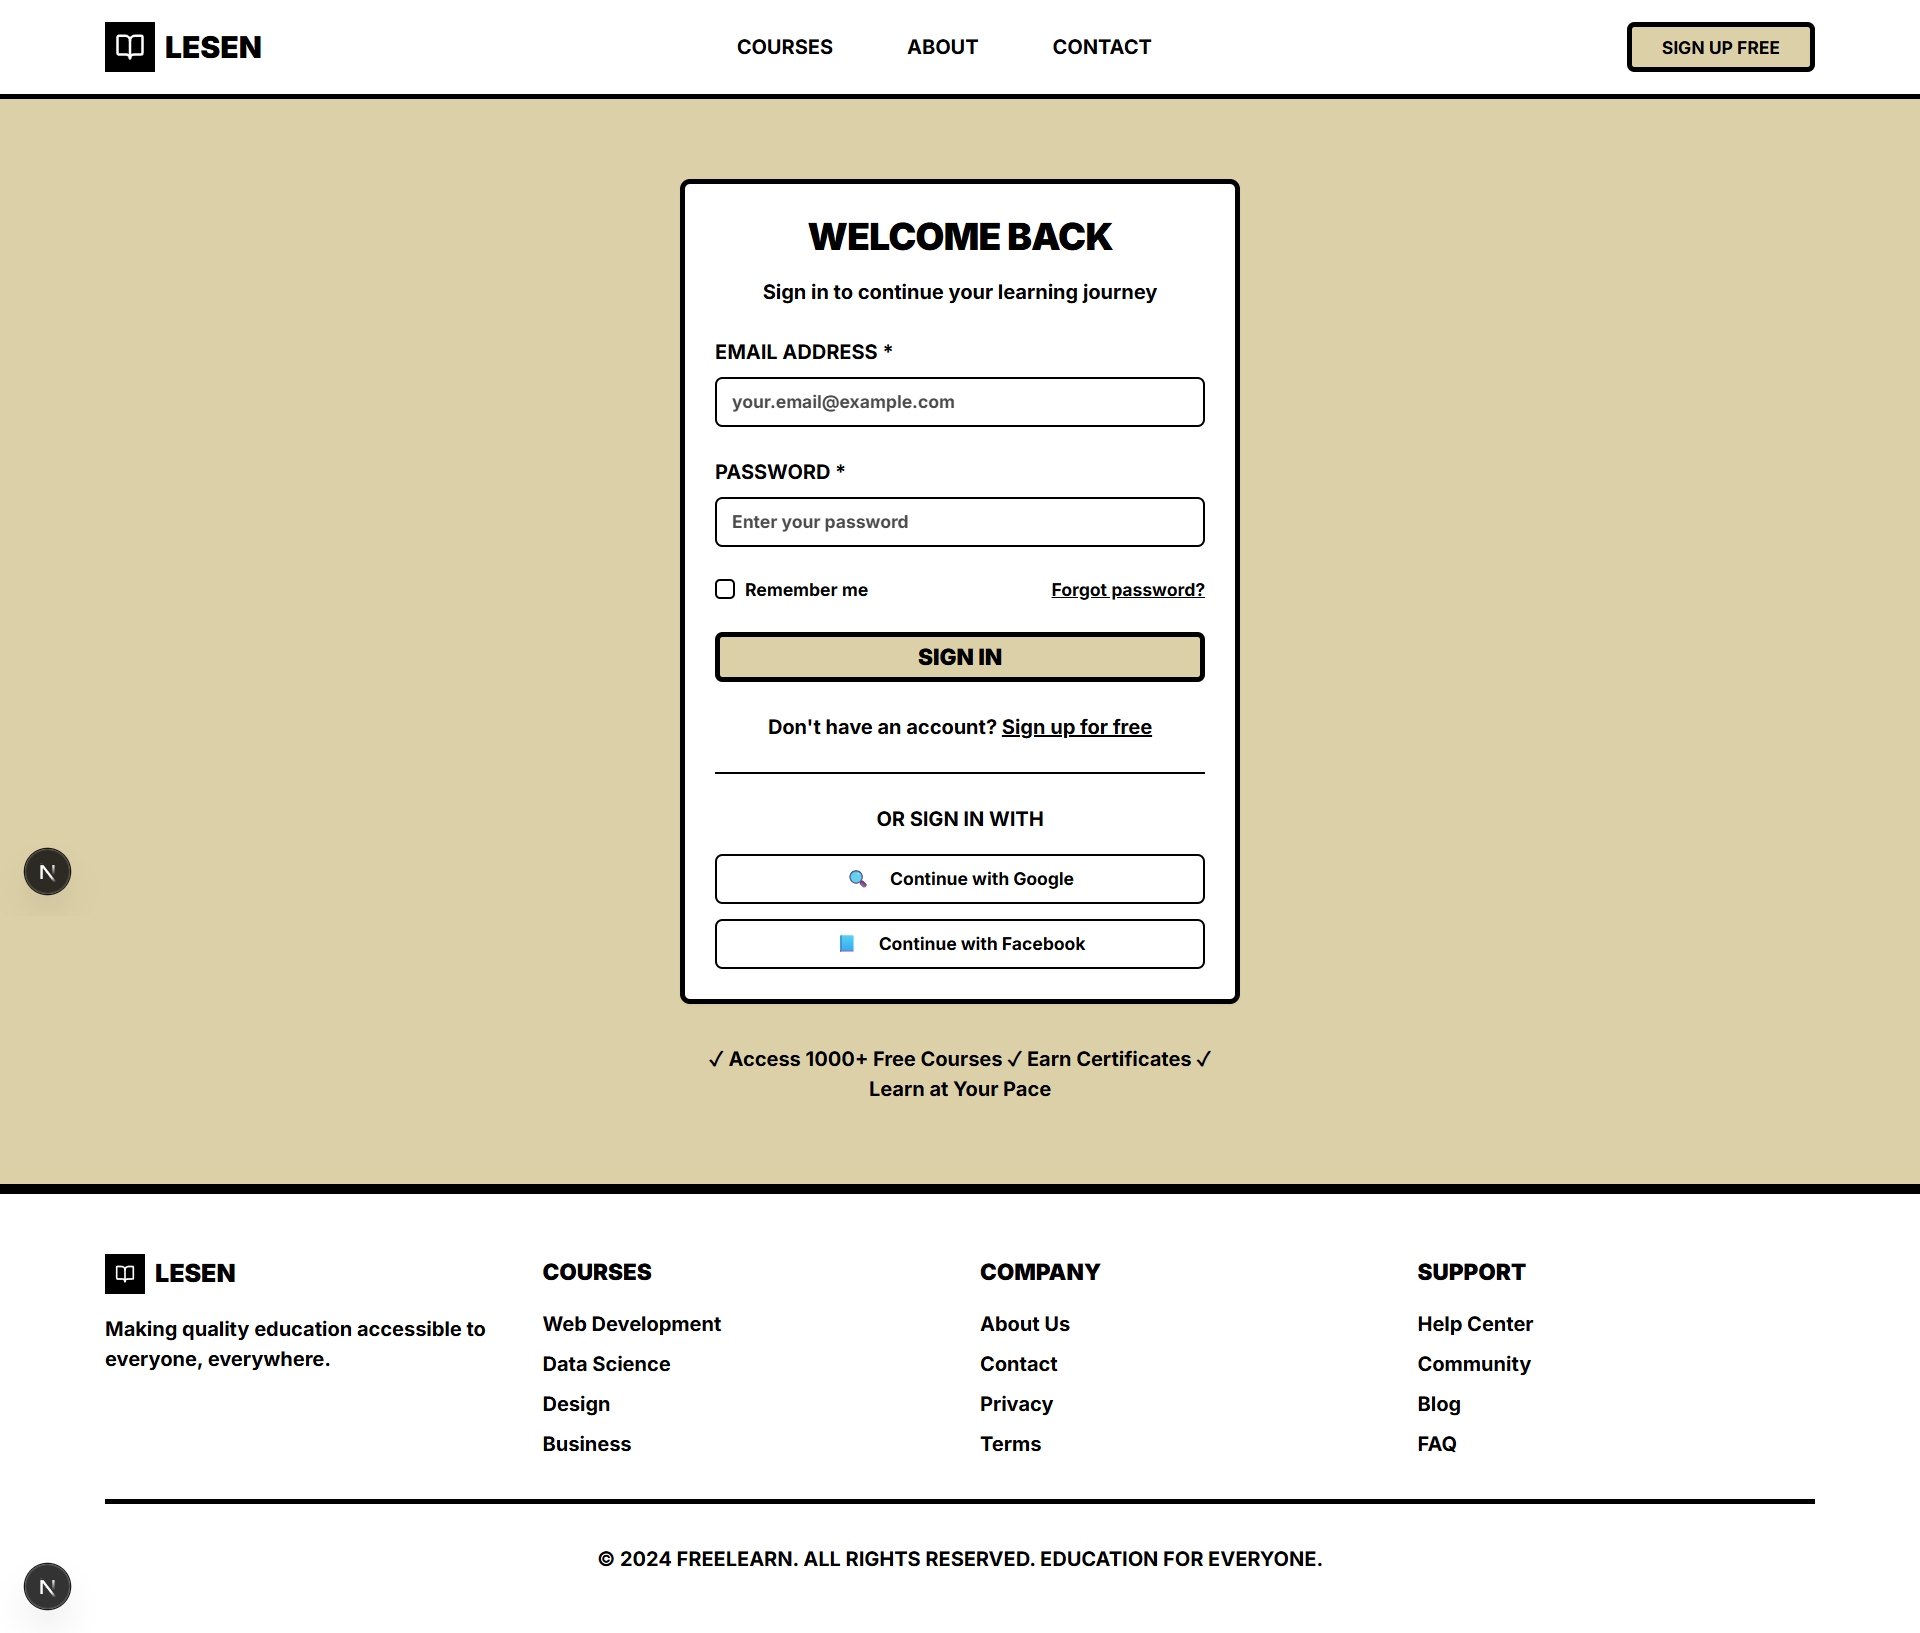Click the Google magnifier icon

[858, 879]
